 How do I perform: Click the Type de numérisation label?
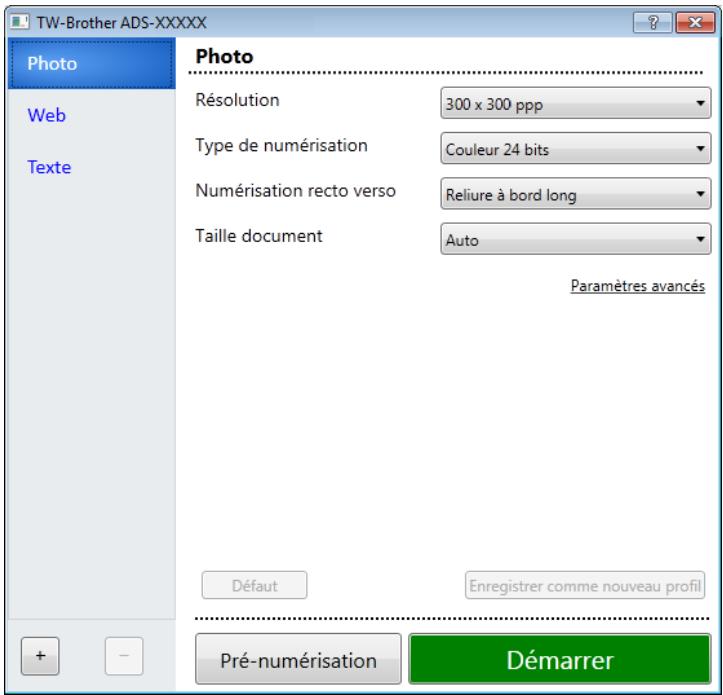(281, 146)
